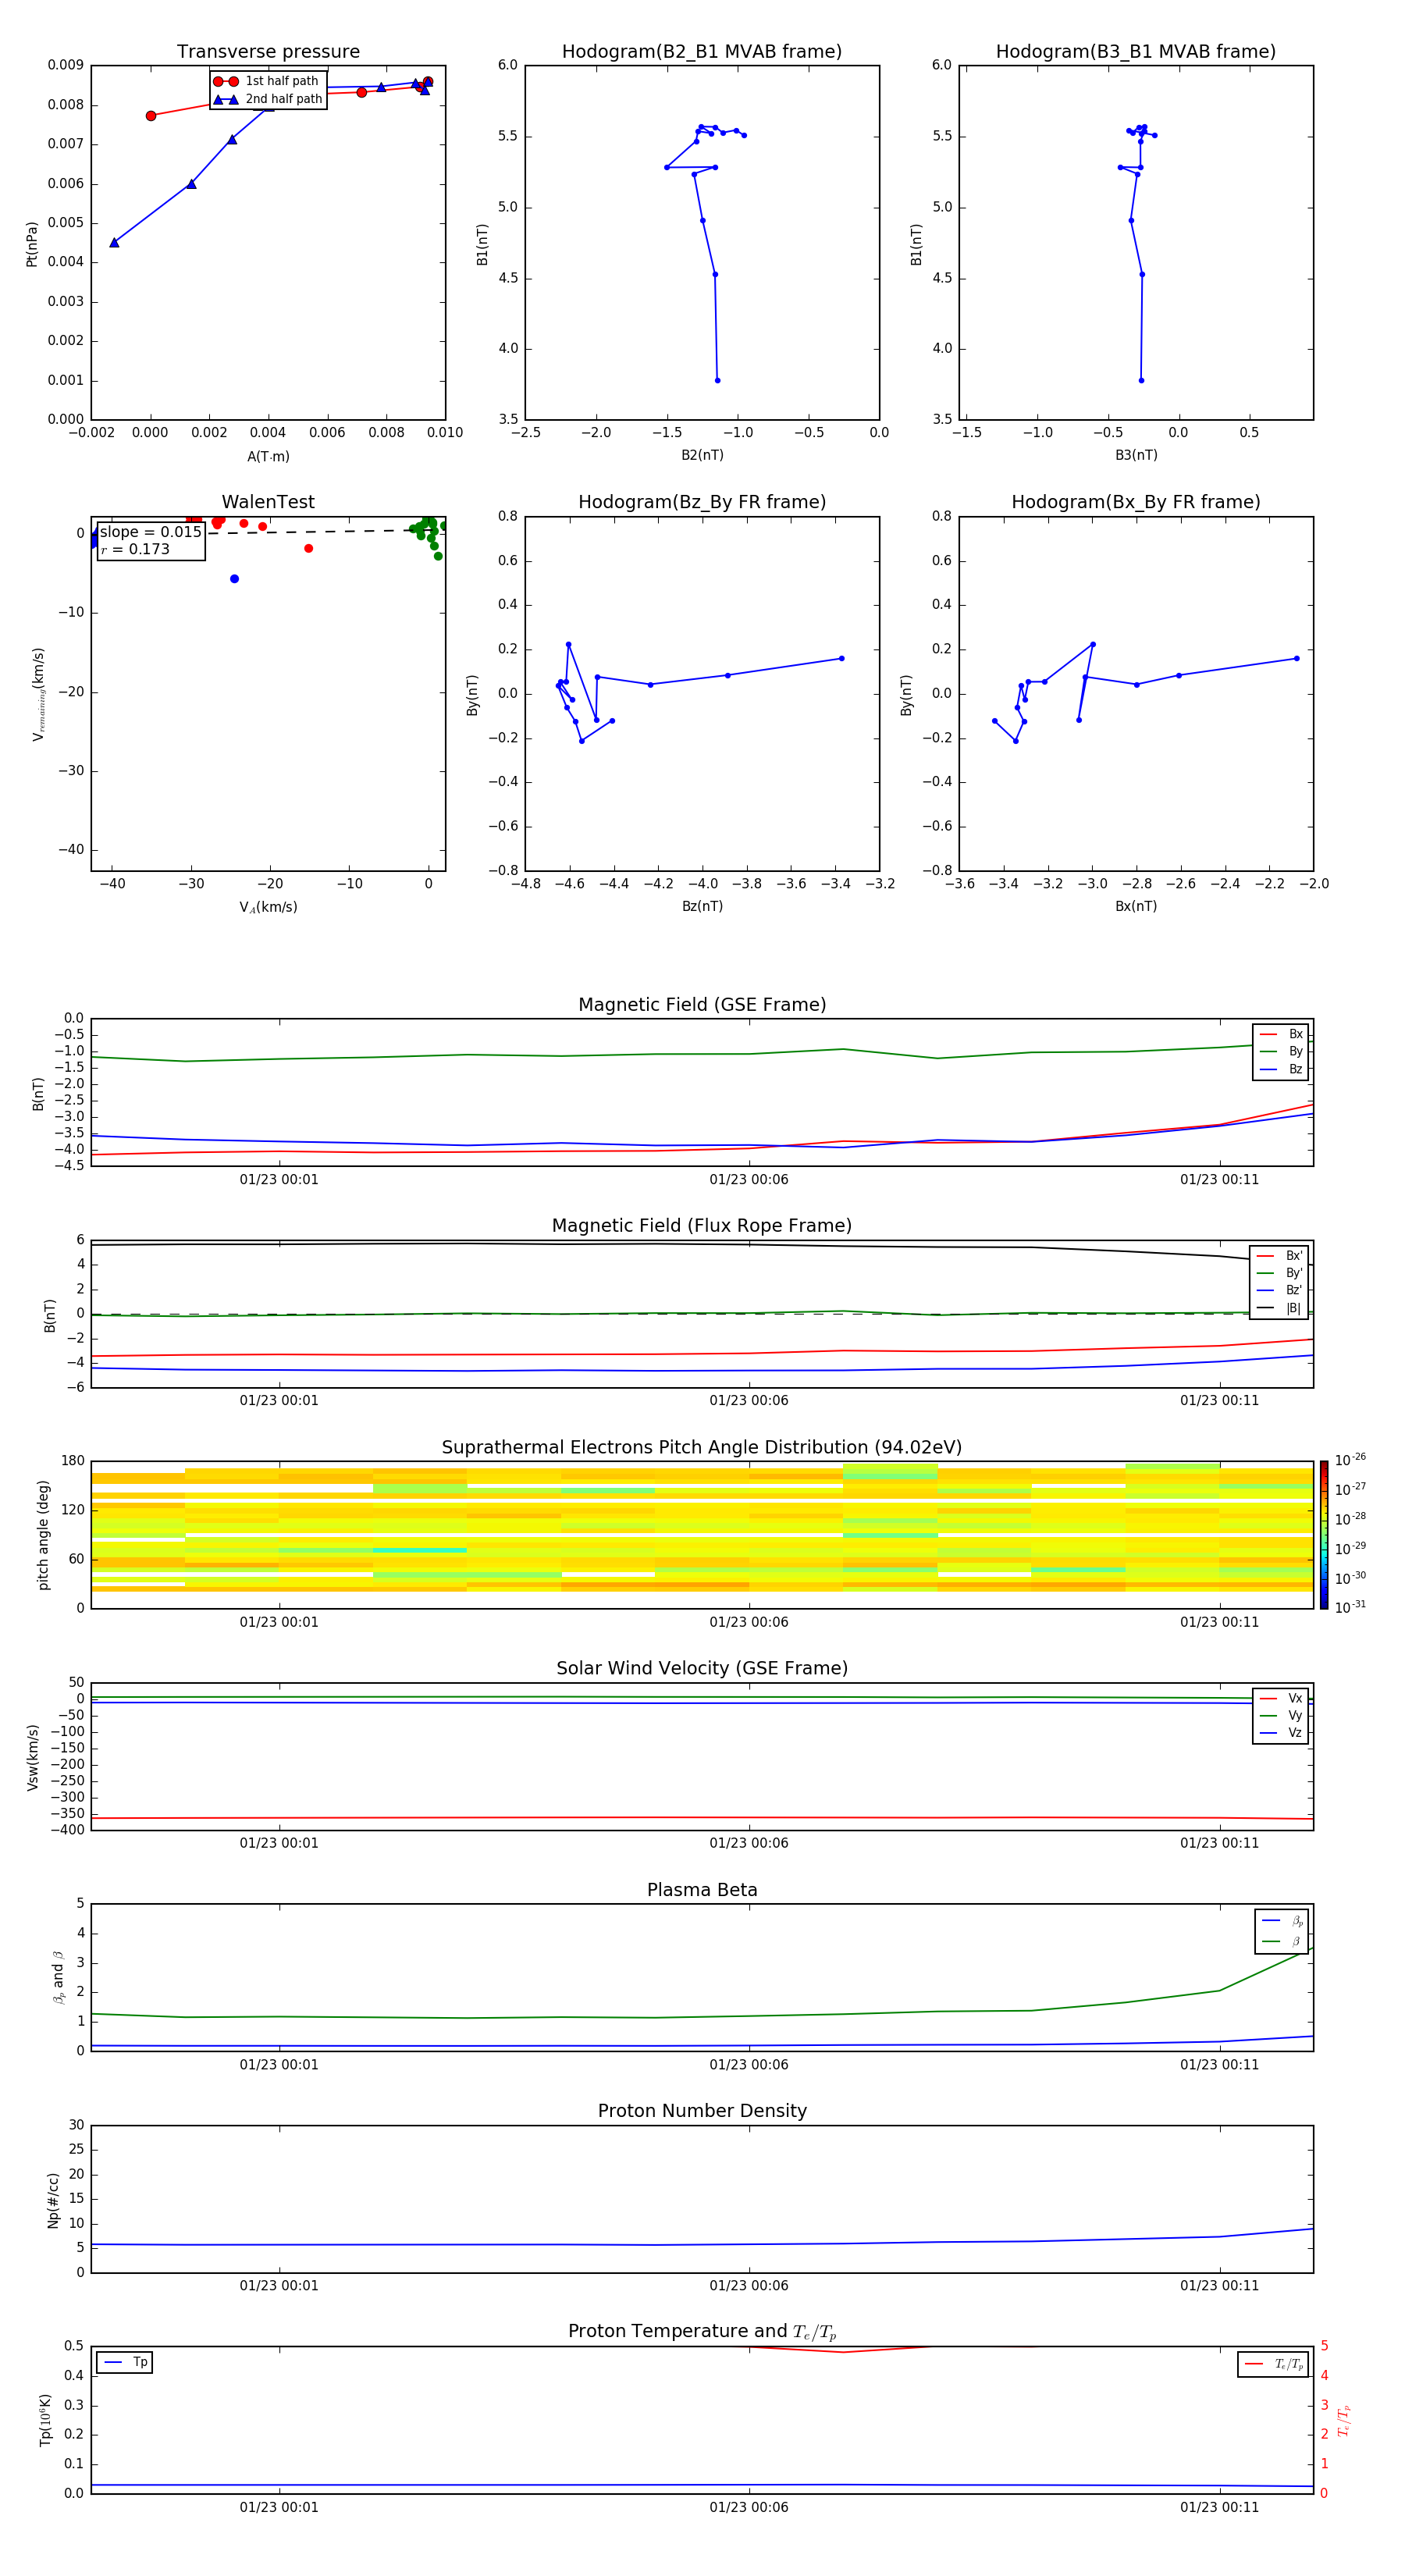Click 'B2(nT)' x-axis label
The height and width of the screenshot is (2576, 1405).
(702, 455)
